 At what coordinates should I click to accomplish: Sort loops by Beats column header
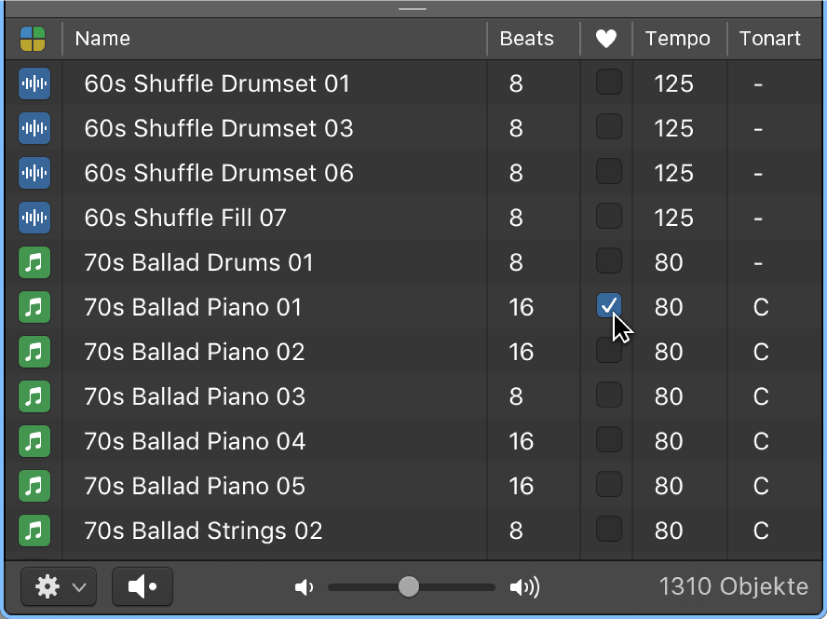[526, 38]
